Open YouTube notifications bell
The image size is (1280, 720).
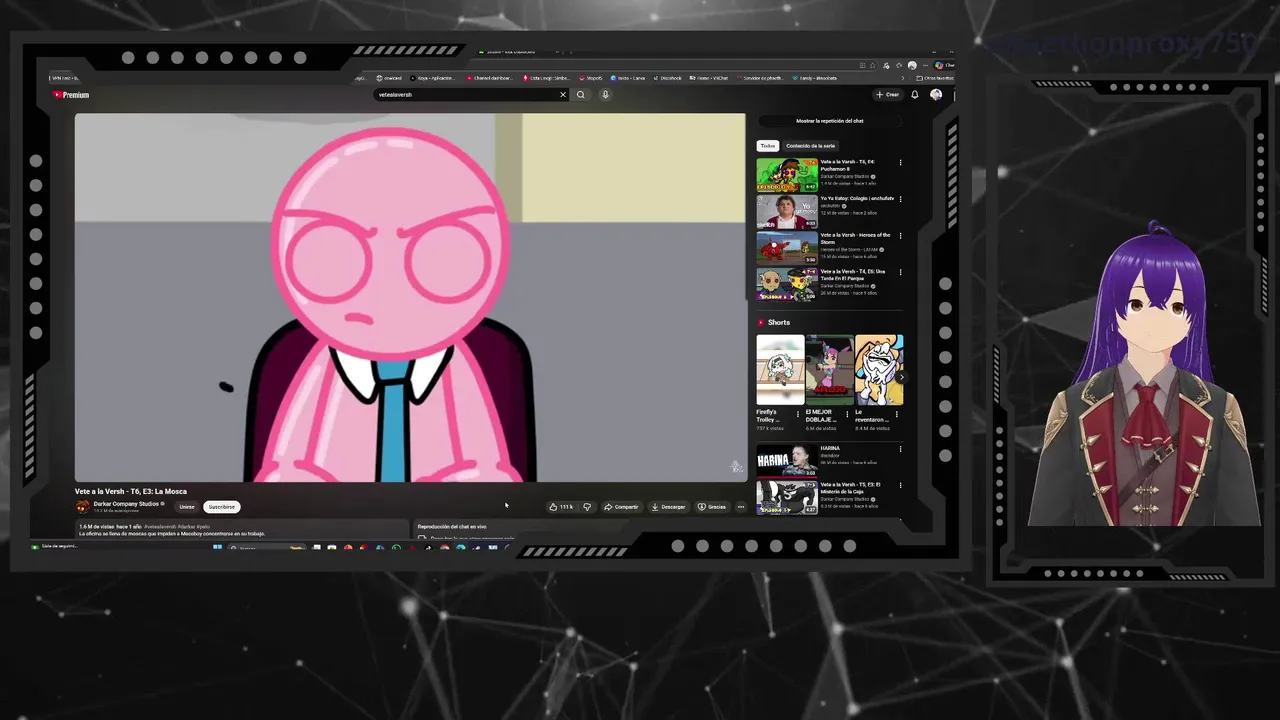[x=914, y=95]
